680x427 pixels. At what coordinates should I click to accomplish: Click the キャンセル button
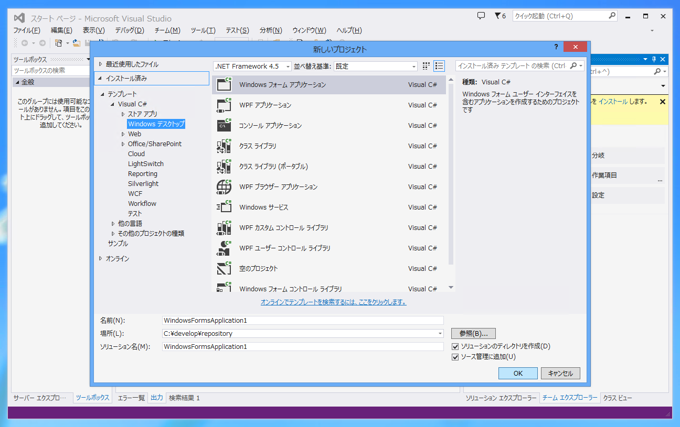[x=560, y=373]
